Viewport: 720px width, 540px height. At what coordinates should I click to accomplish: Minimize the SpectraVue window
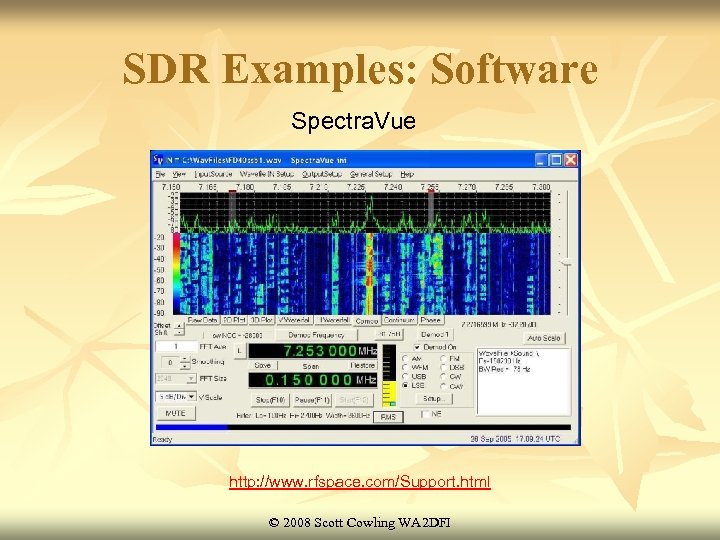pos(542,160)
